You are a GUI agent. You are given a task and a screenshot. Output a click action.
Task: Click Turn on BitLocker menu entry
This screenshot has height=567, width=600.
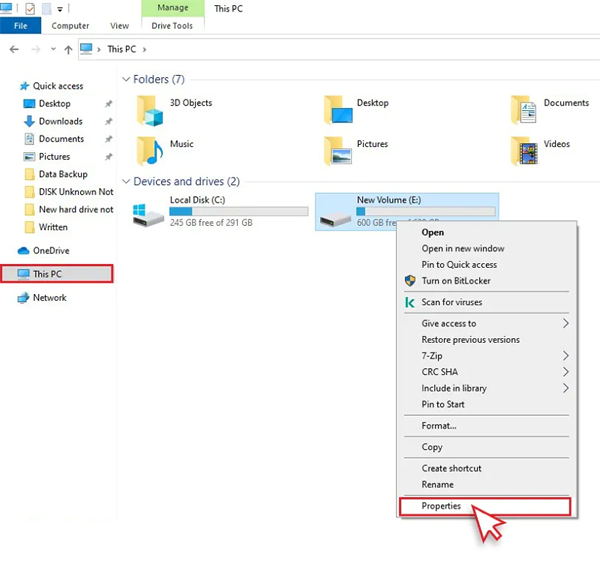tap(455, 281)
